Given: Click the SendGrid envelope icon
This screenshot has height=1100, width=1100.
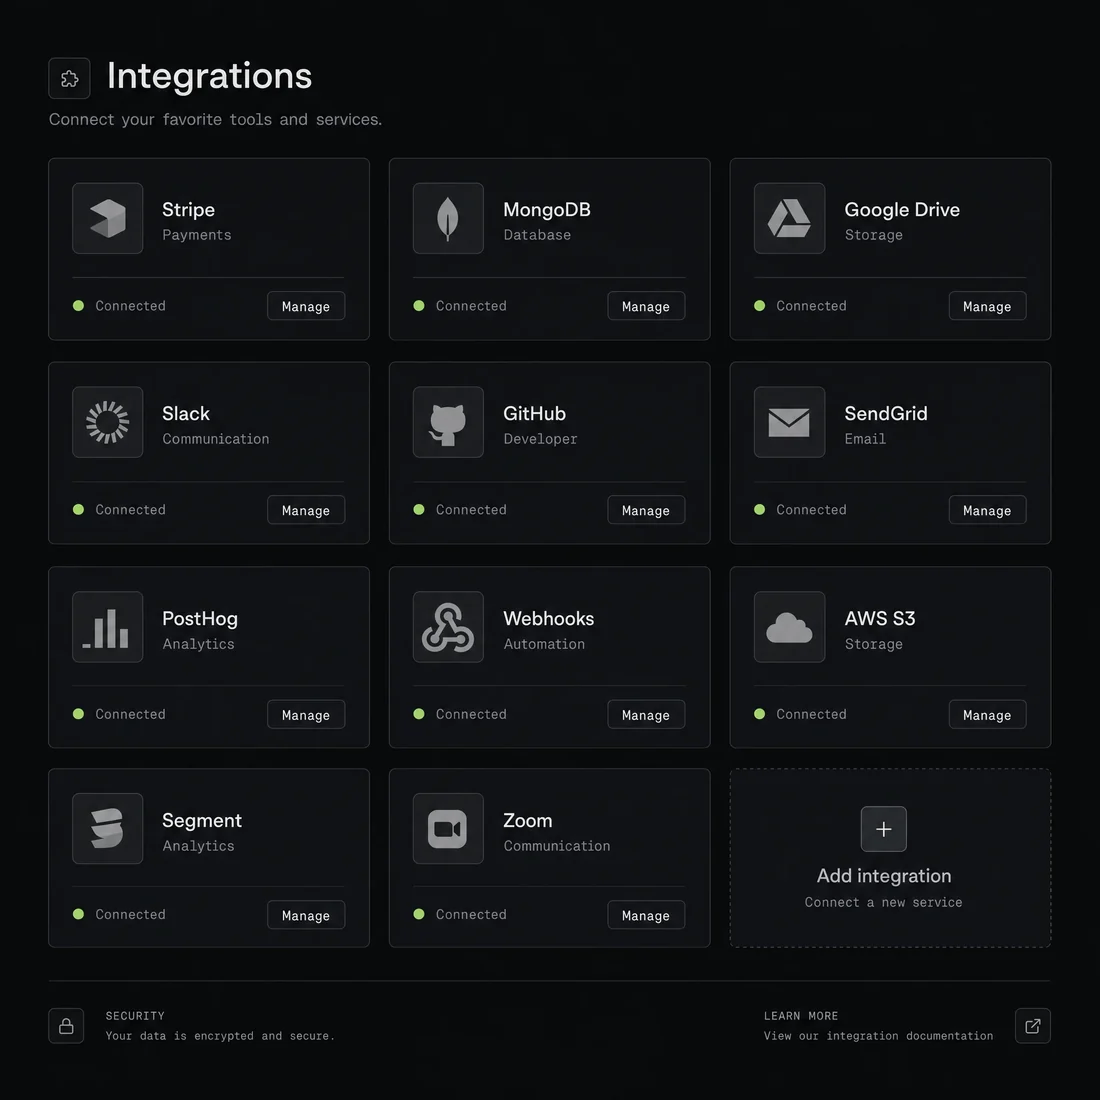Looking at the screenshot, I should 789,422.
